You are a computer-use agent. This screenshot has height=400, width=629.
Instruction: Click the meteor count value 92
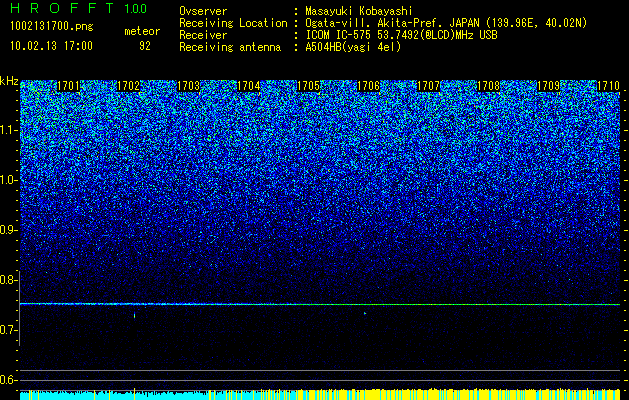[x=145, y=46]
